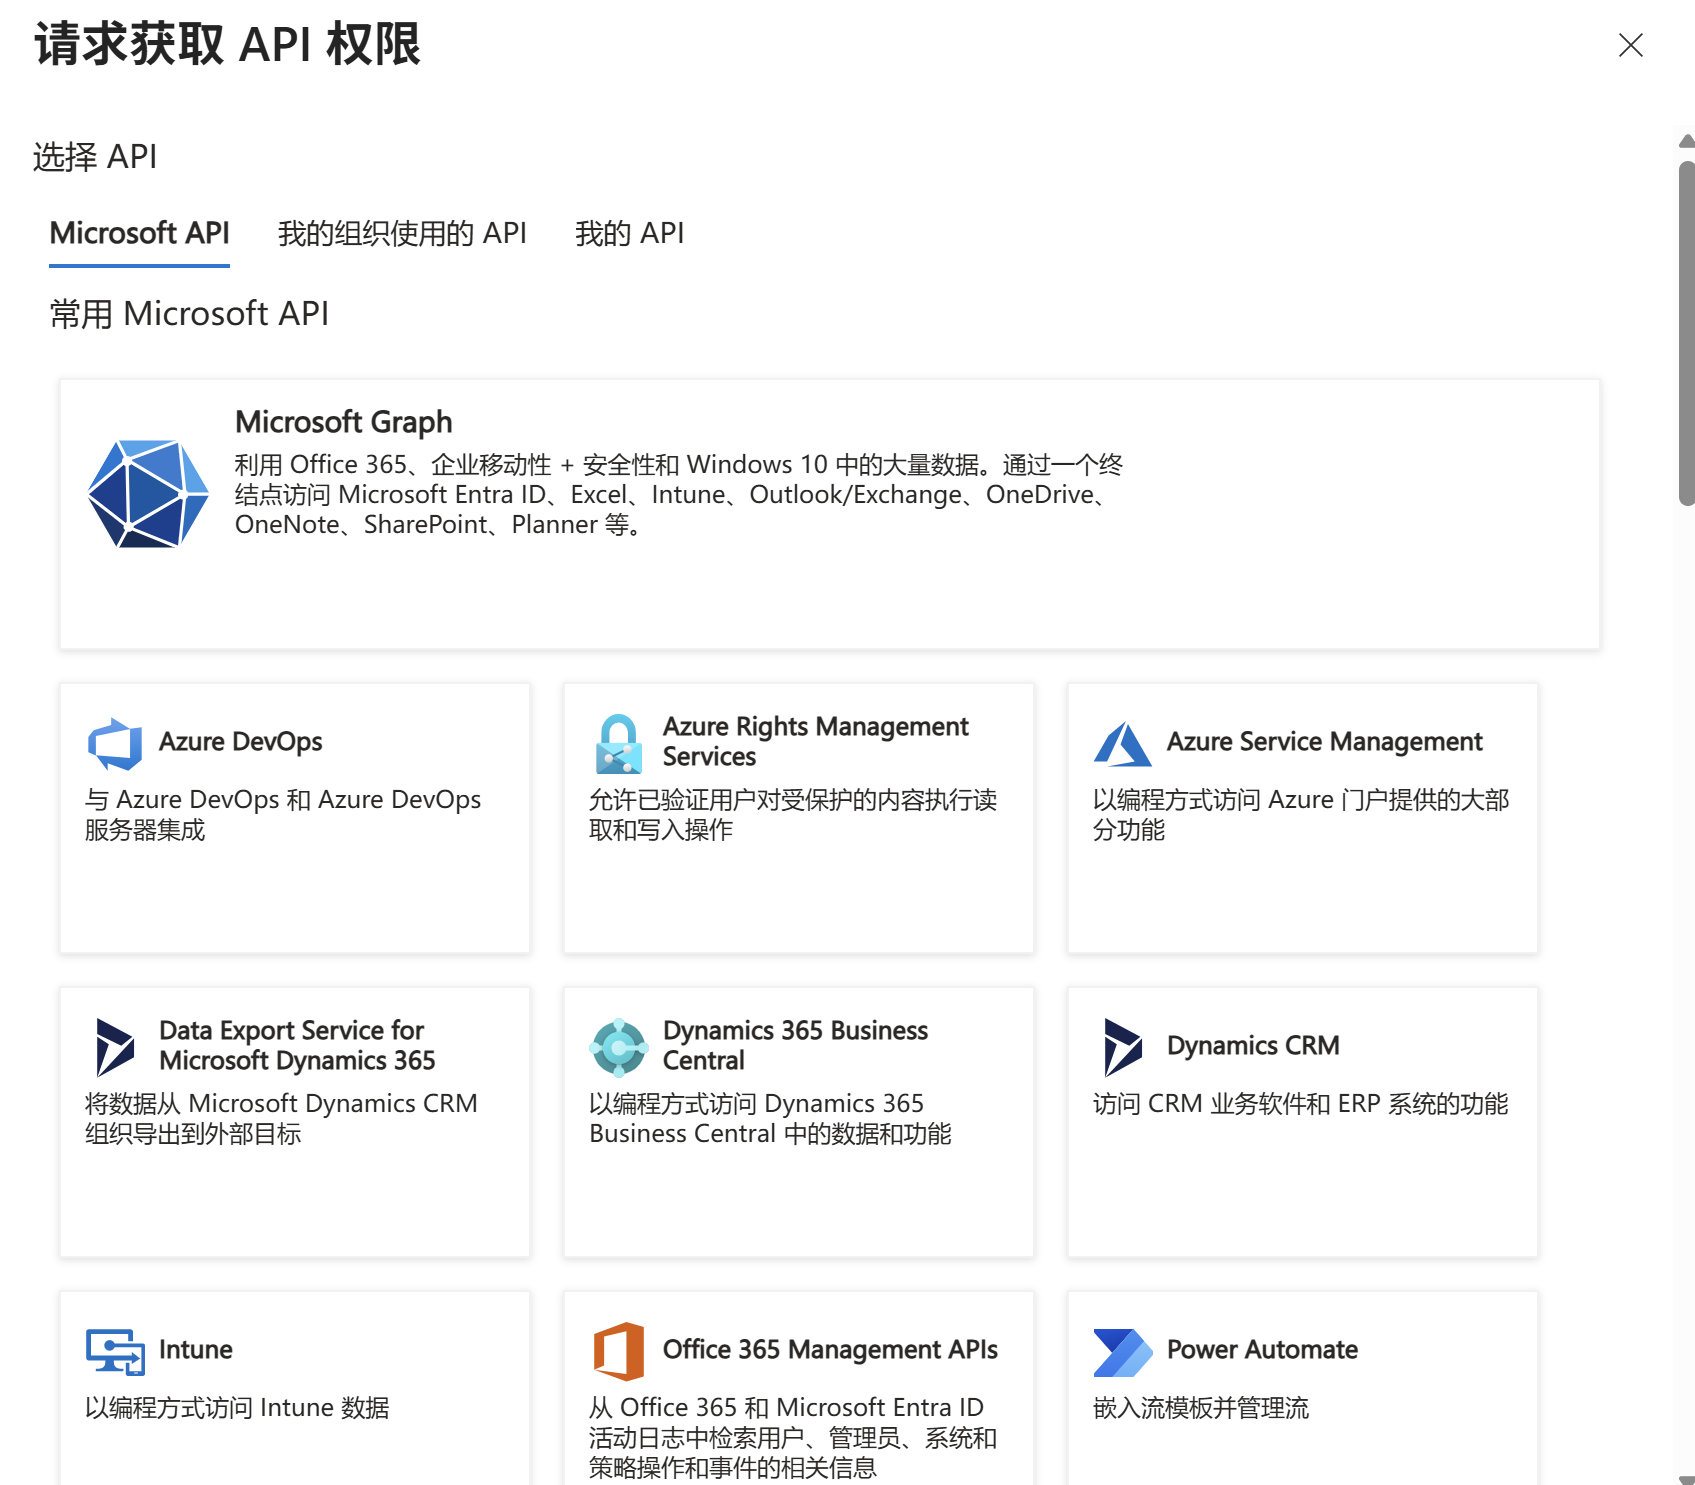Close the 请求获取 API 权限 panel

click(1631, 45)
